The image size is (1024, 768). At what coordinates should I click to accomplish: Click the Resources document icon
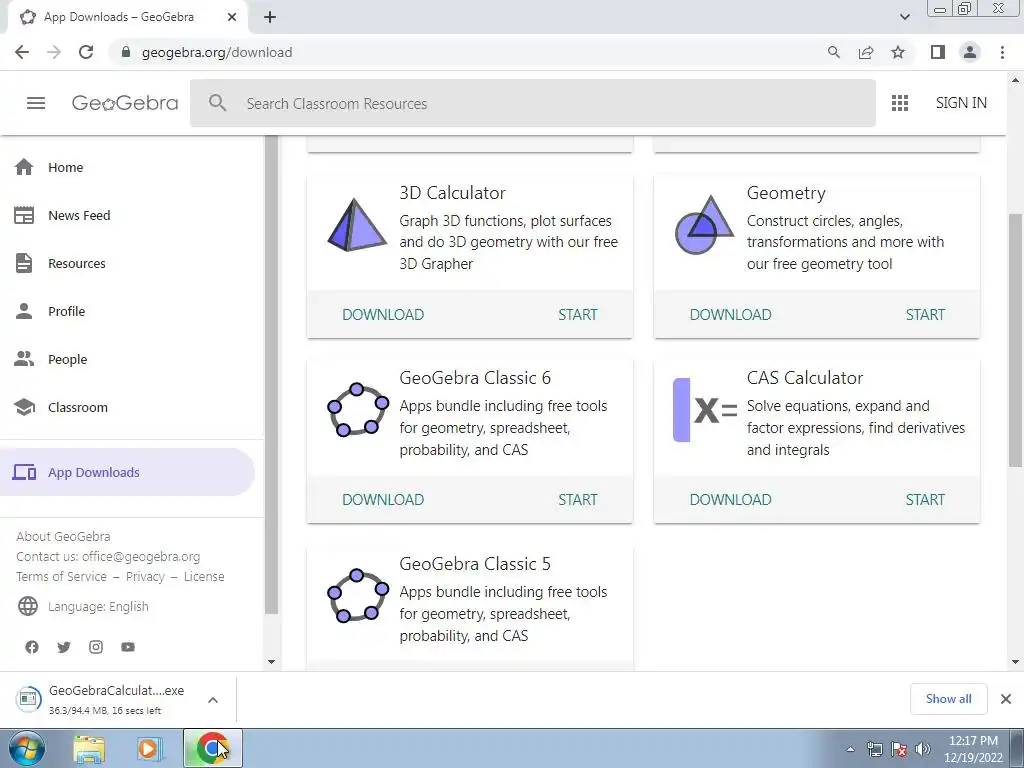tap(24, 263)
